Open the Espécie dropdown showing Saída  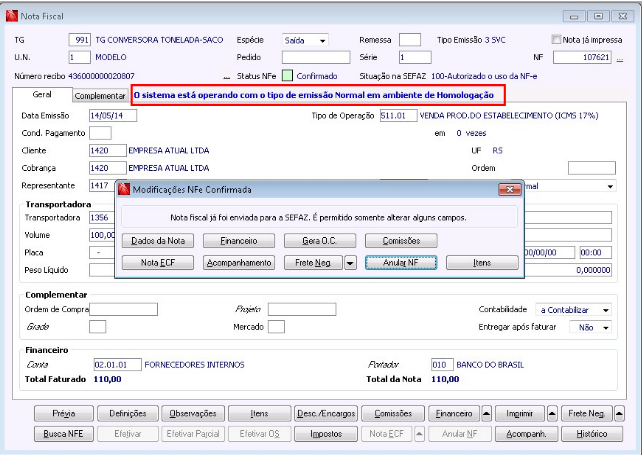coord(322,41)
